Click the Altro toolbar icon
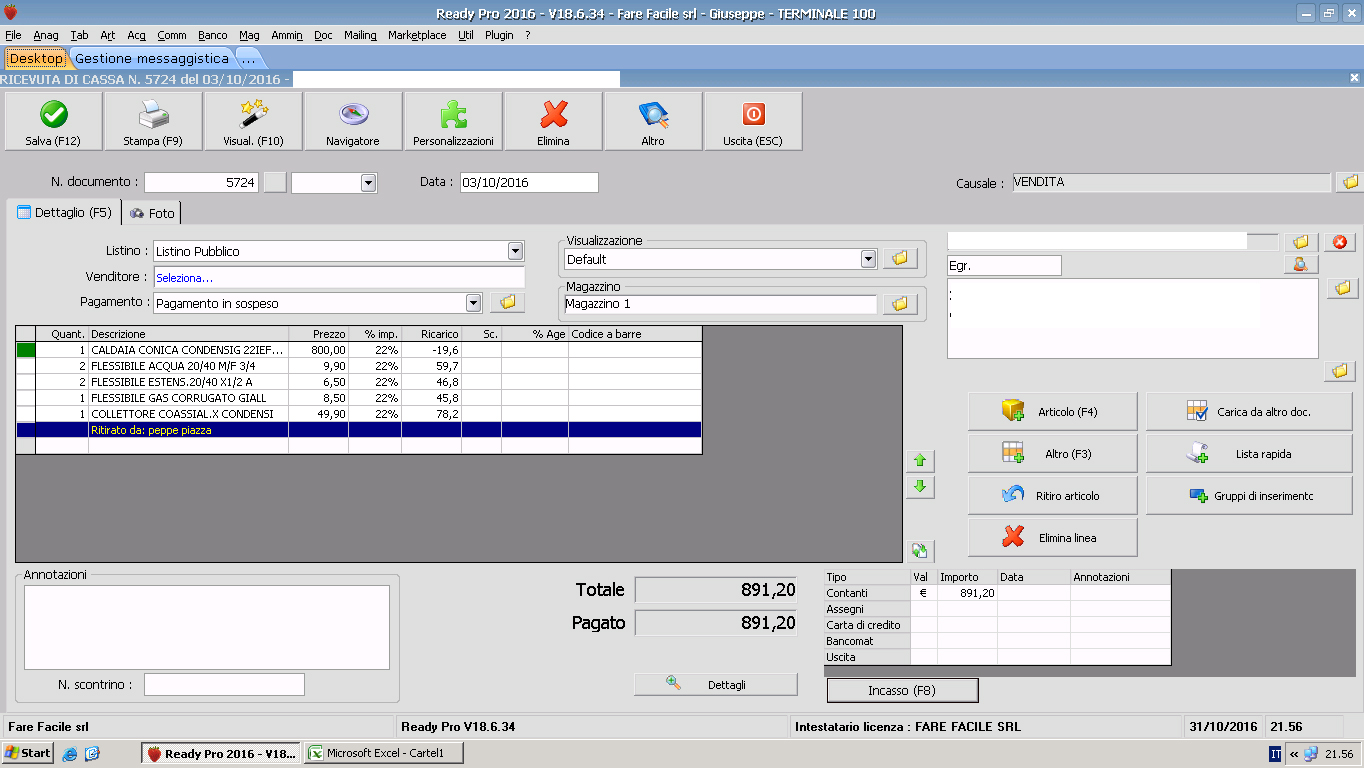This screenshot has height=768, width=1364. coord(653,115)
